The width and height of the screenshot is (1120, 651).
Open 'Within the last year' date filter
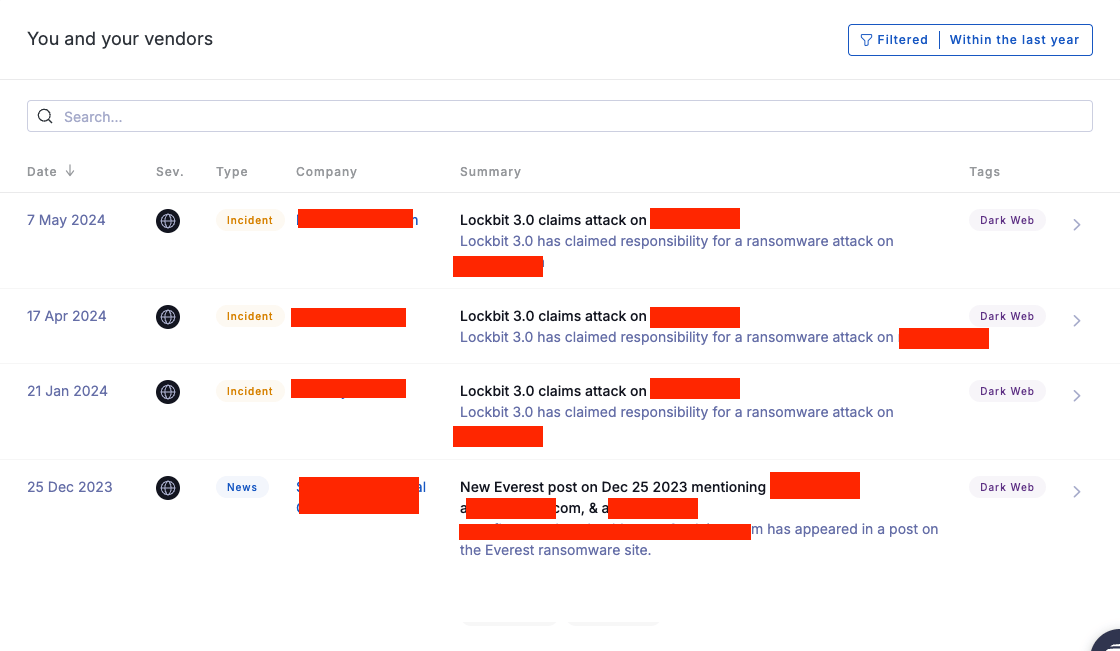[x=1014, y=40]
